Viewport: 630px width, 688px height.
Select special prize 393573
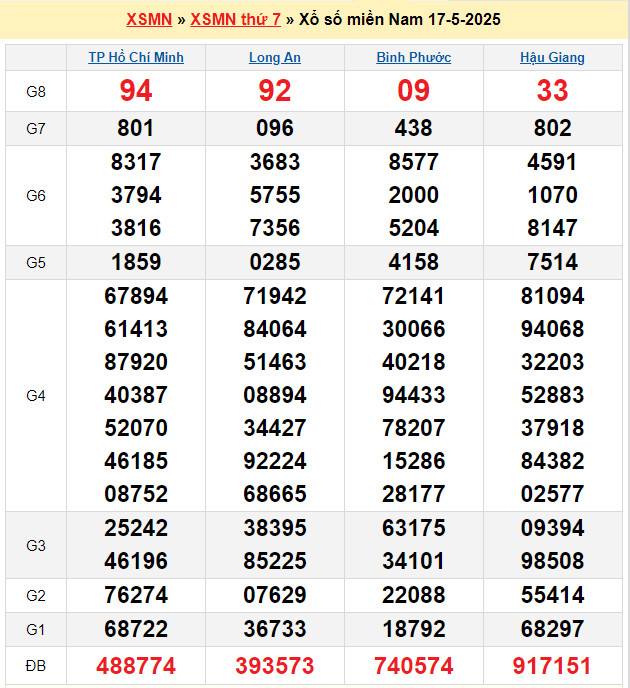click(275, 666)
